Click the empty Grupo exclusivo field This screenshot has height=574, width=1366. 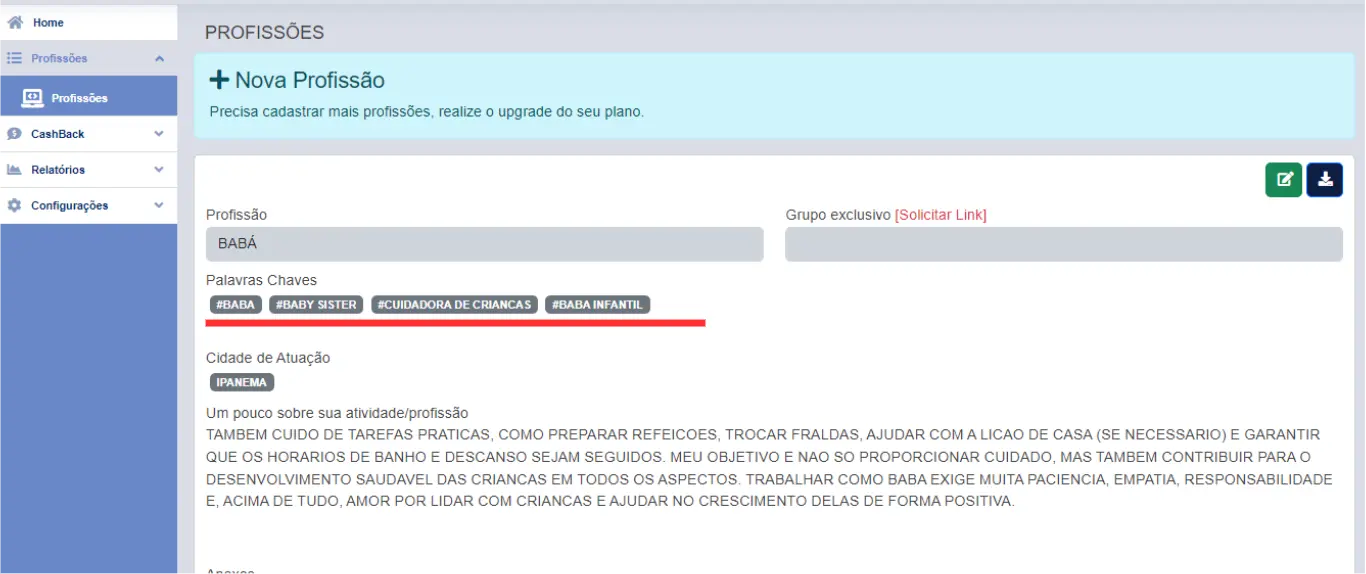(x=1064, y=244)
